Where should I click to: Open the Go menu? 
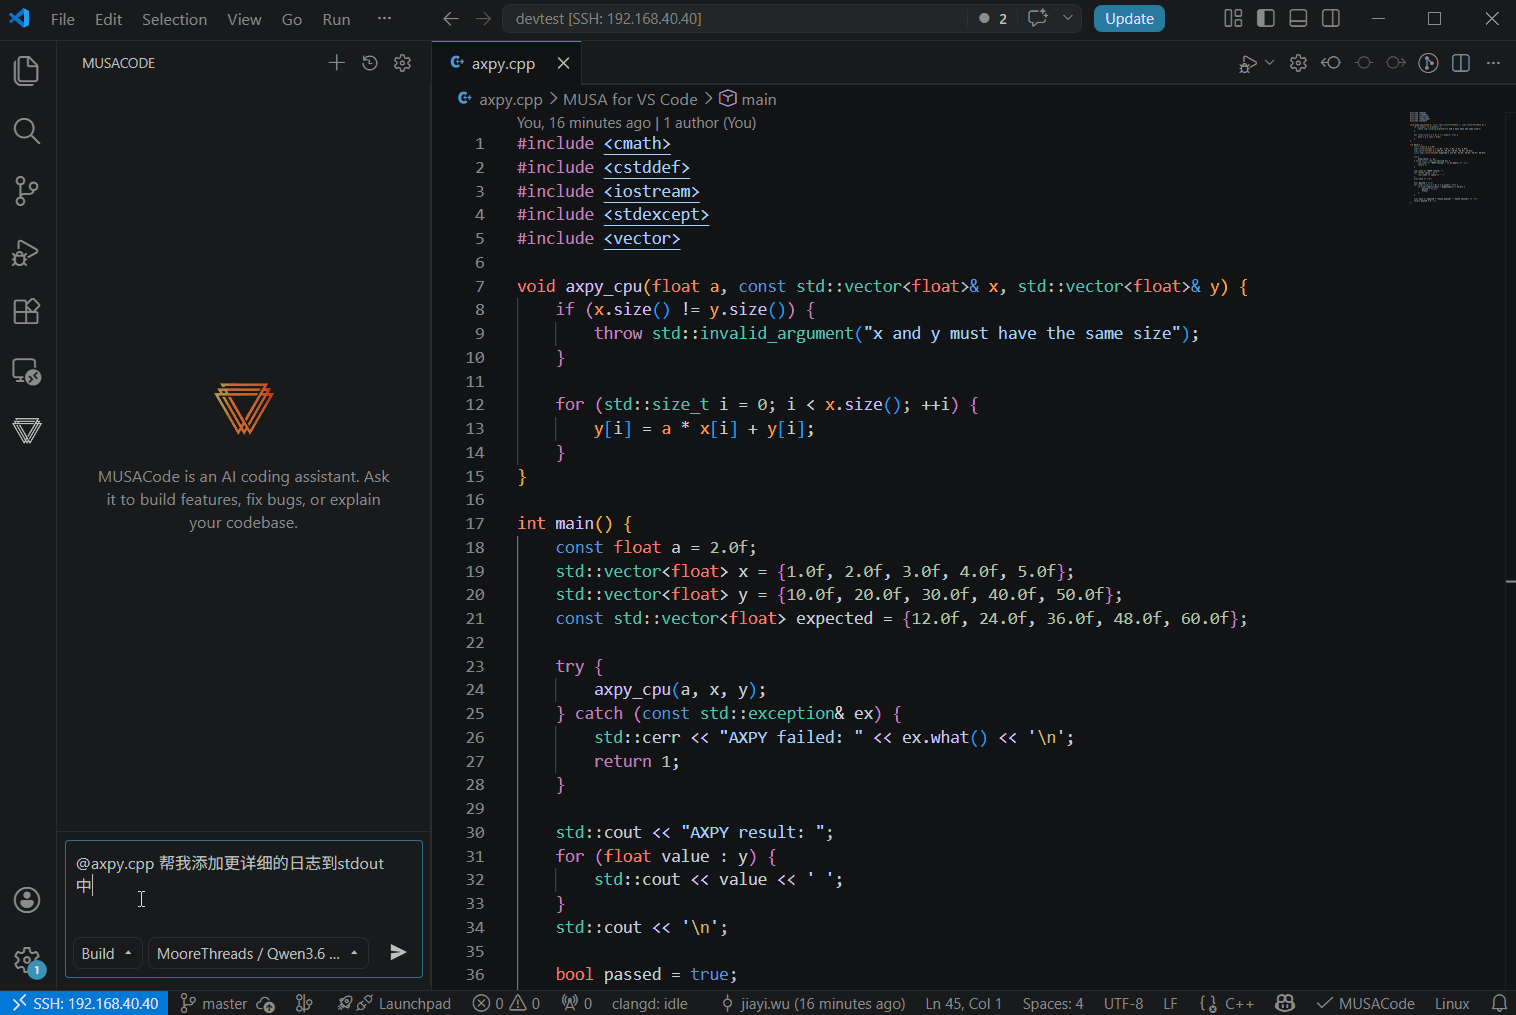pos(292,19)
